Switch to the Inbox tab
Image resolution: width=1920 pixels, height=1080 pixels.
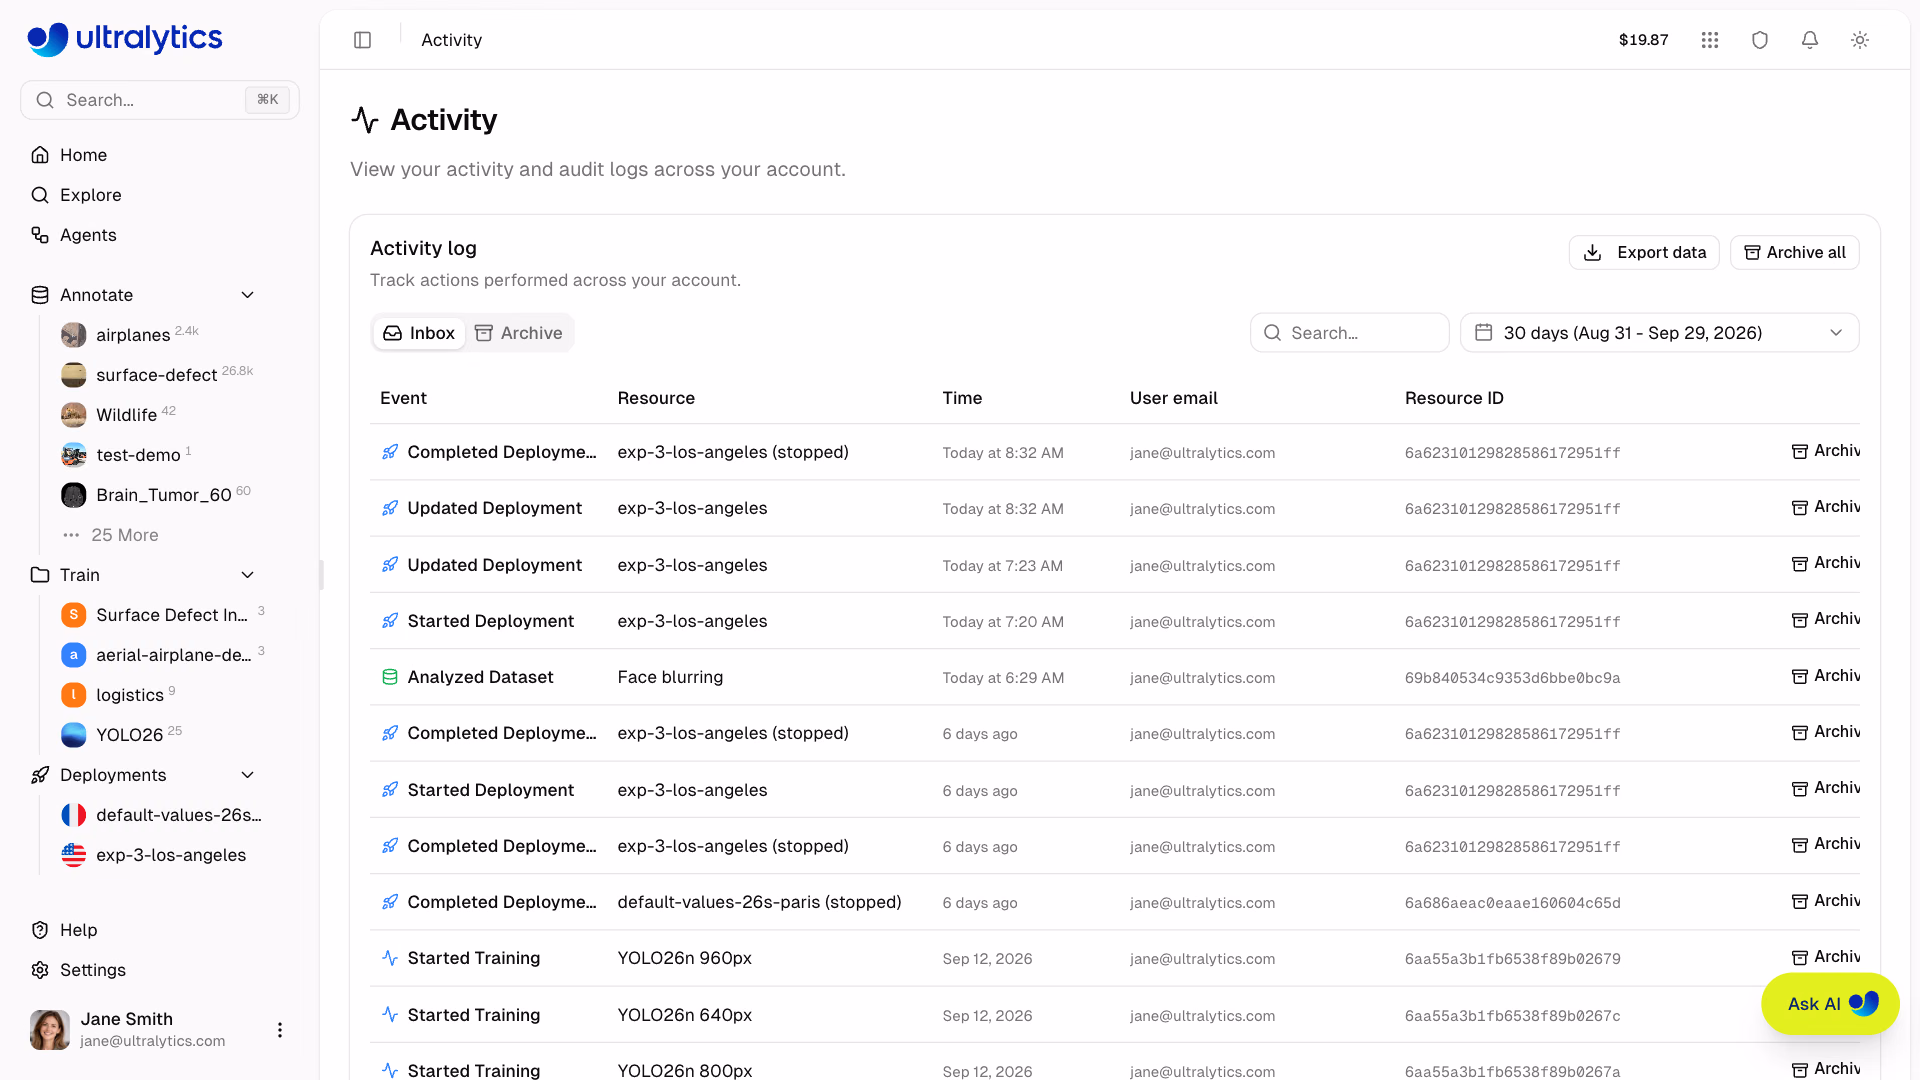(419, 333)
